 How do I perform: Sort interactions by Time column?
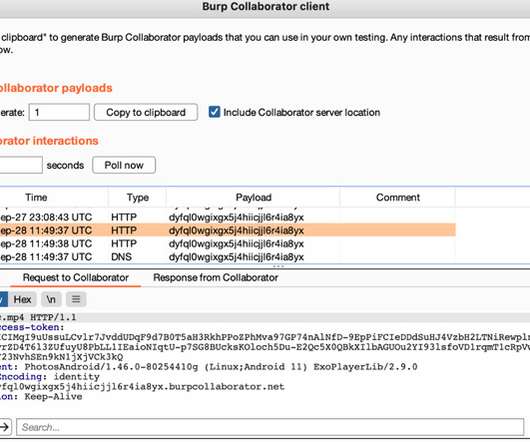click(36, 197)
